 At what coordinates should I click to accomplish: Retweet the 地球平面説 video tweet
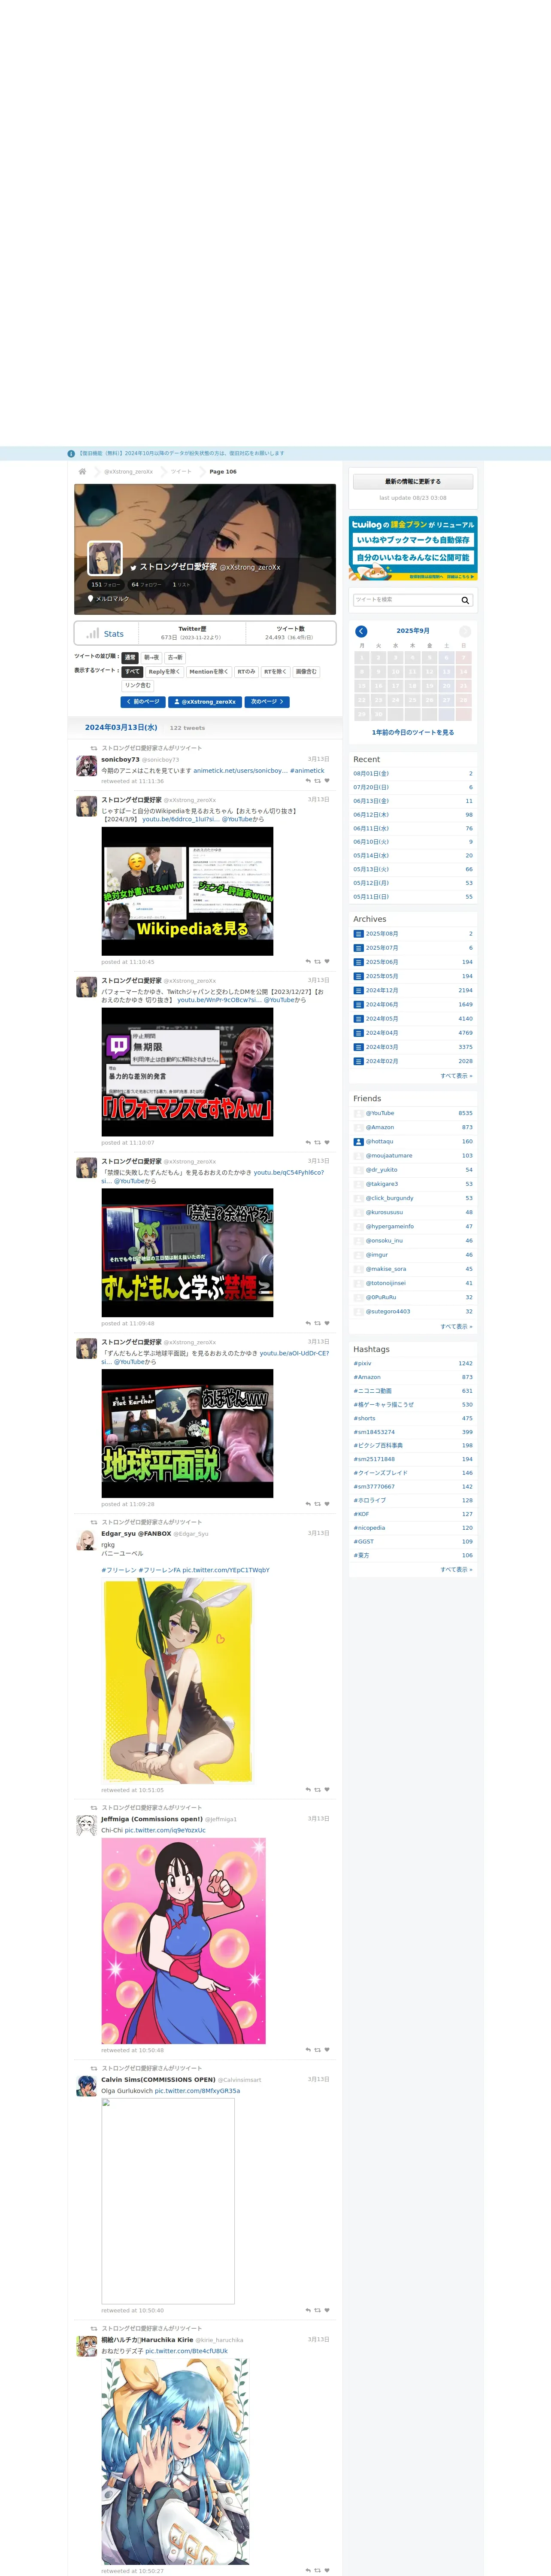(x=317, y=1504)
